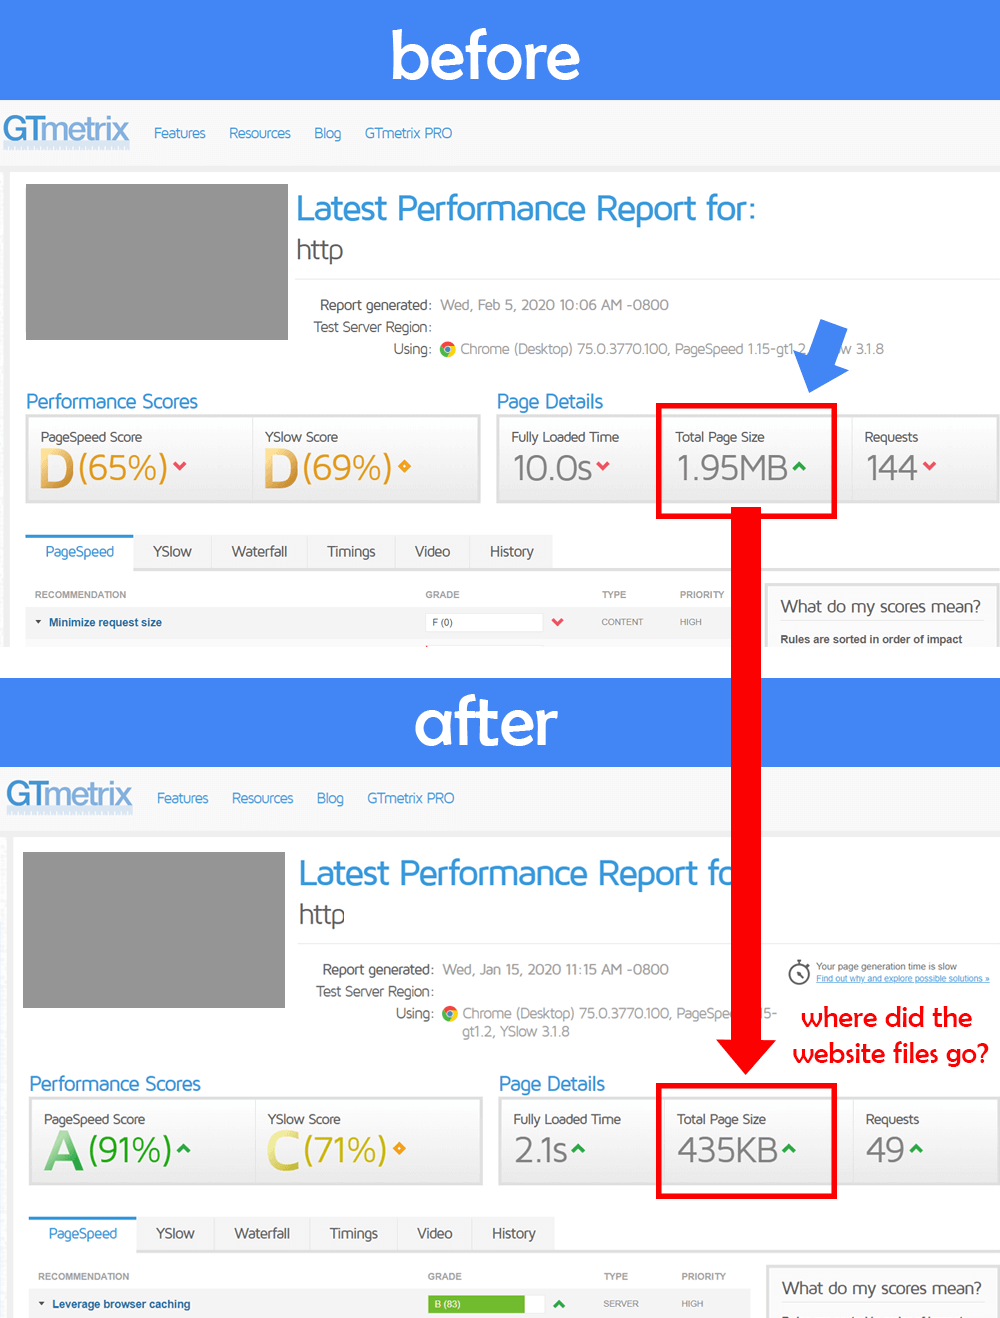1000x1318 pixels.
Task: Select the YSlow tab in the before report
Action: (172, 552)
